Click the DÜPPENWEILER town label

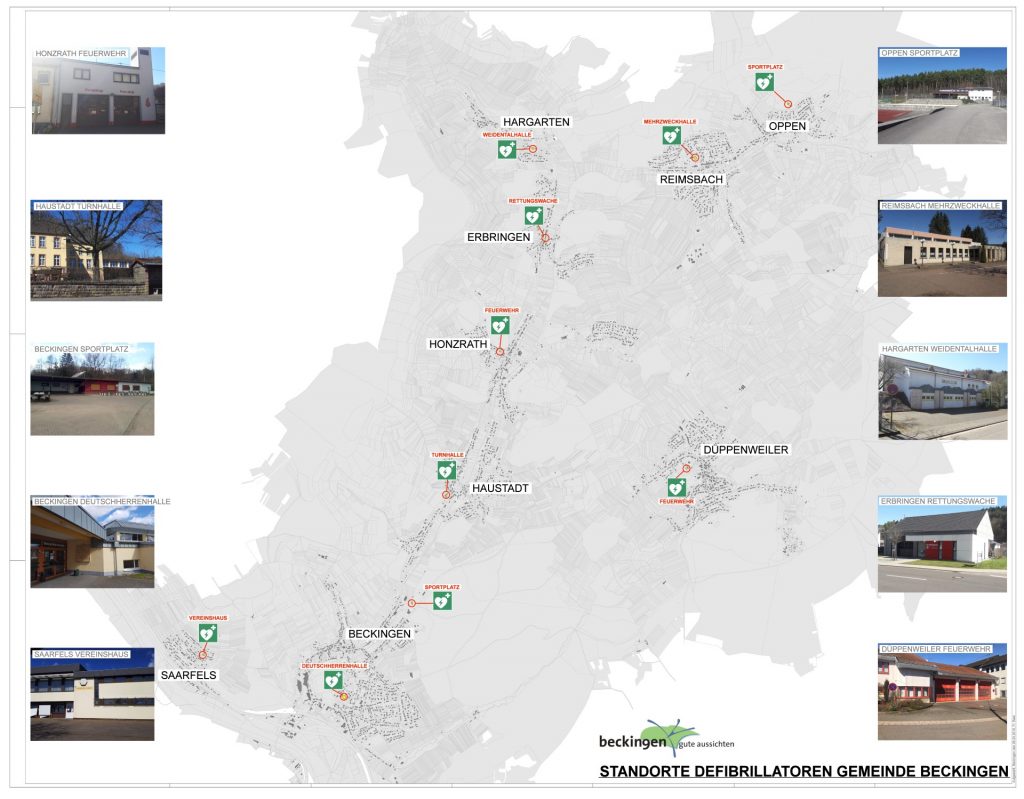pyautogui.click(x=745, y=449)
